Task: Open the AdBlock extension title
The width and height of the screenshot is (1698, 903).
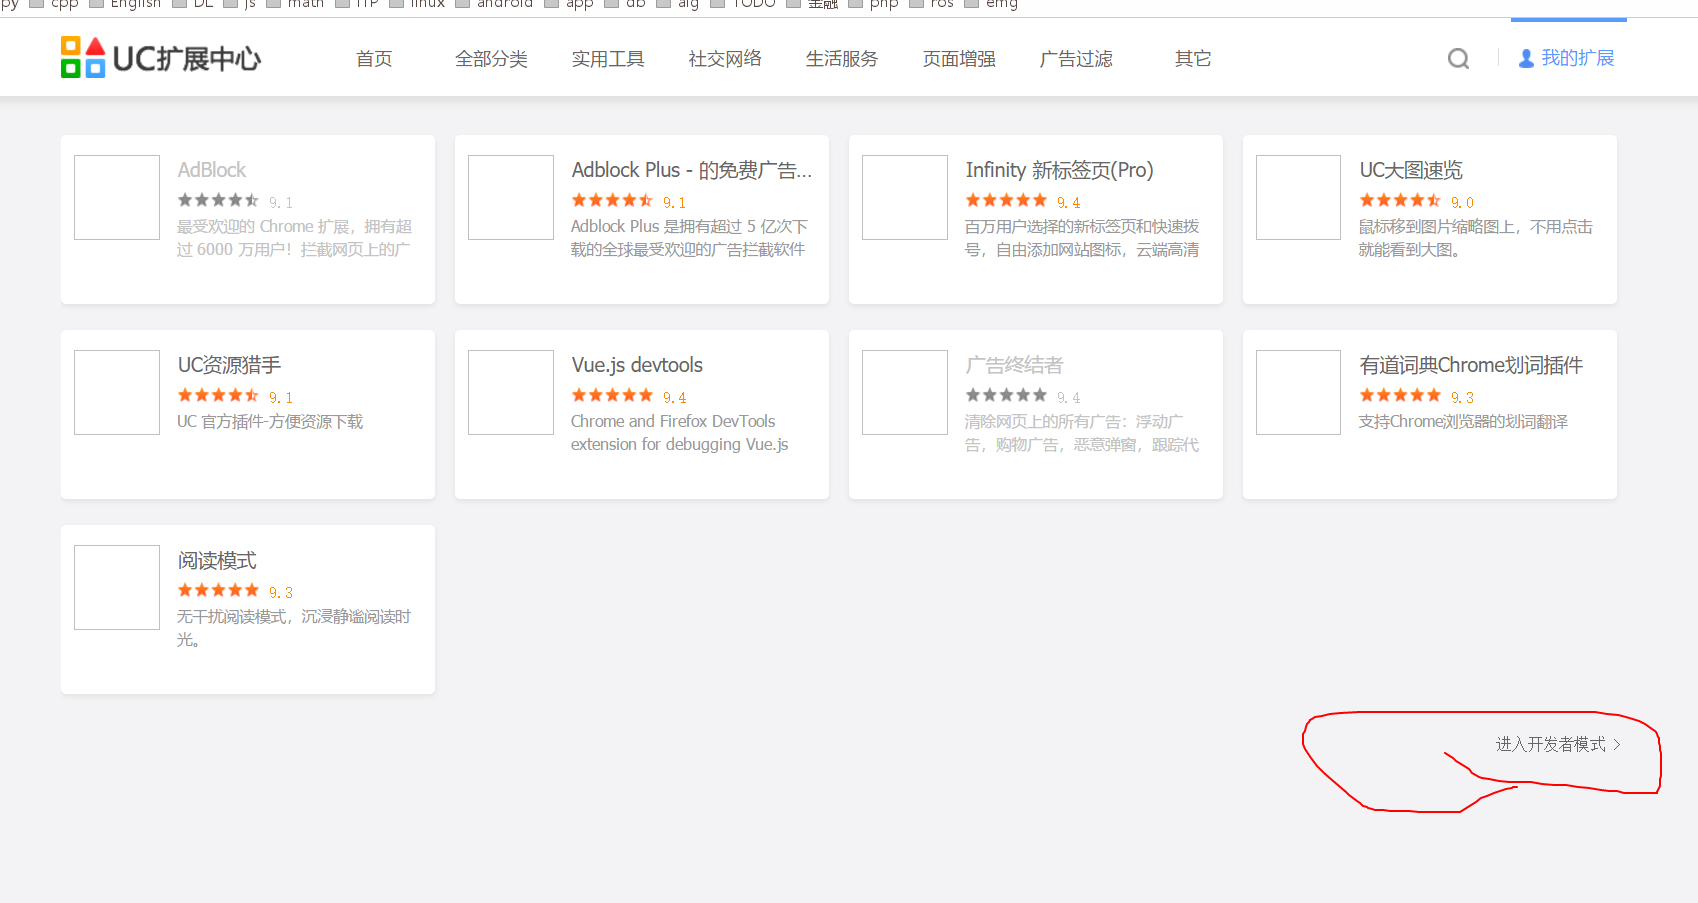Action: (x=212, y=170)
